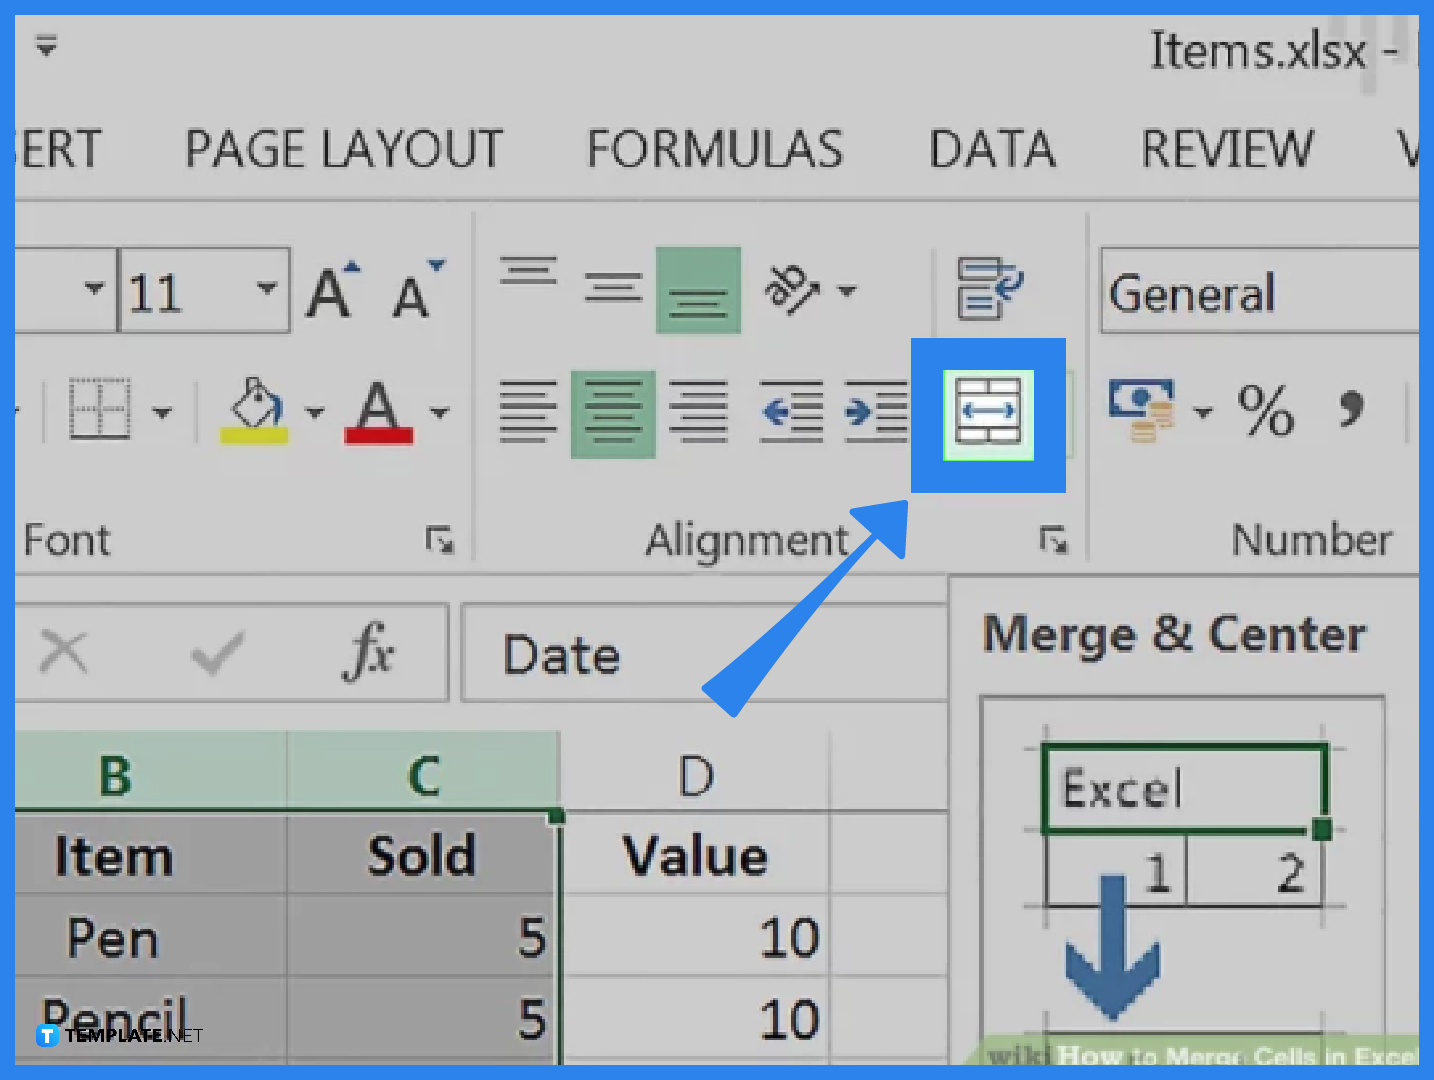Open the Alignment dialog box launcher
This screenshot has height=1080, width=1434.
(1052, 541)
